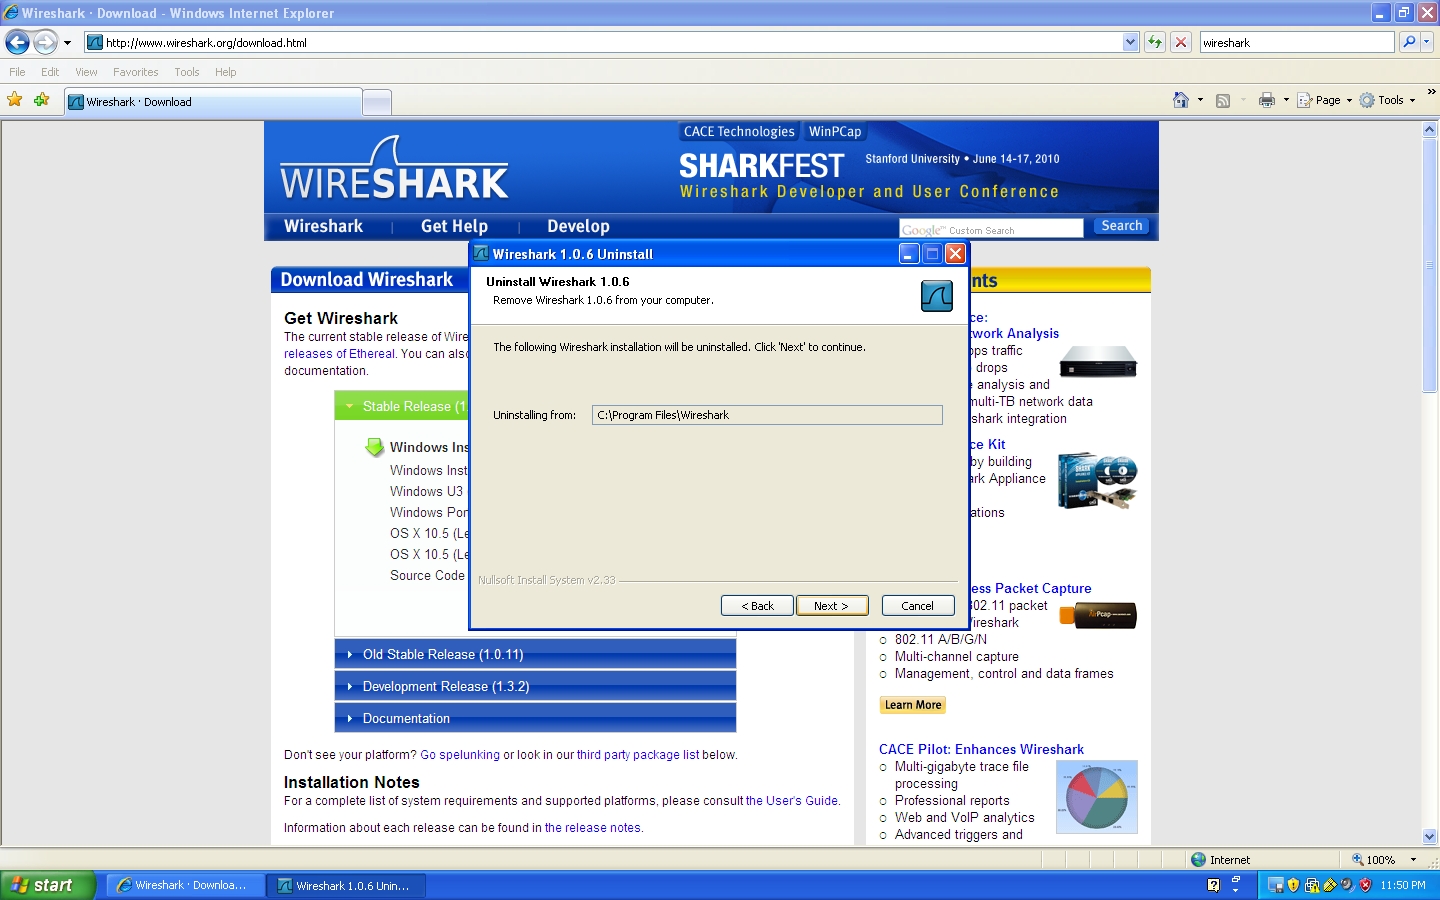Open the Page command dropdown
This screenshot has height=900, width=1440.
[x=1324, y=100]
